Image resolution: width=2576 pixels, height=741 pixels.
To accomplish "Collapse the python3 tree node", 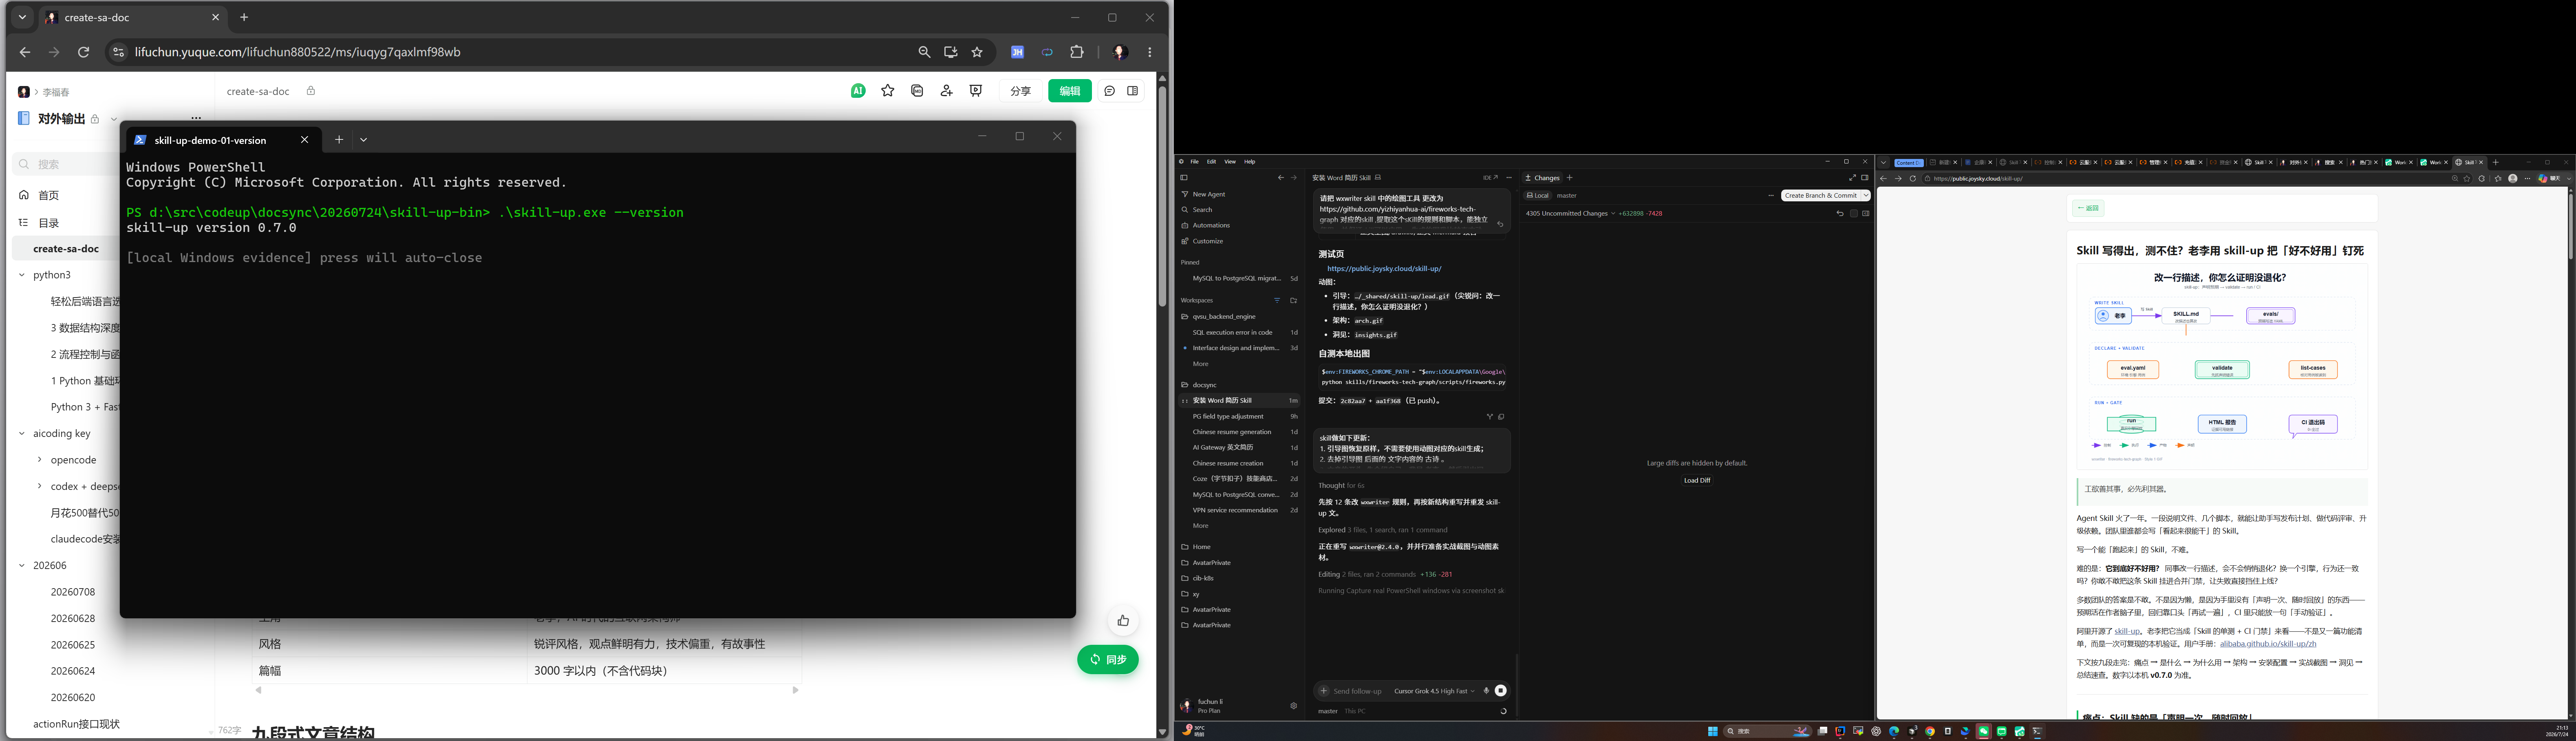I will point(21,275).
